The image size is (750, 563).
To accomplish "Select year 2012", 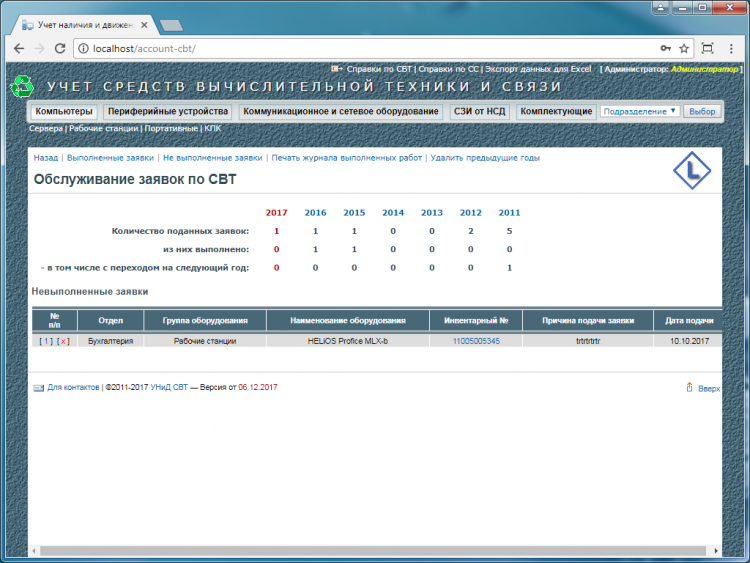I will (471, 213).
